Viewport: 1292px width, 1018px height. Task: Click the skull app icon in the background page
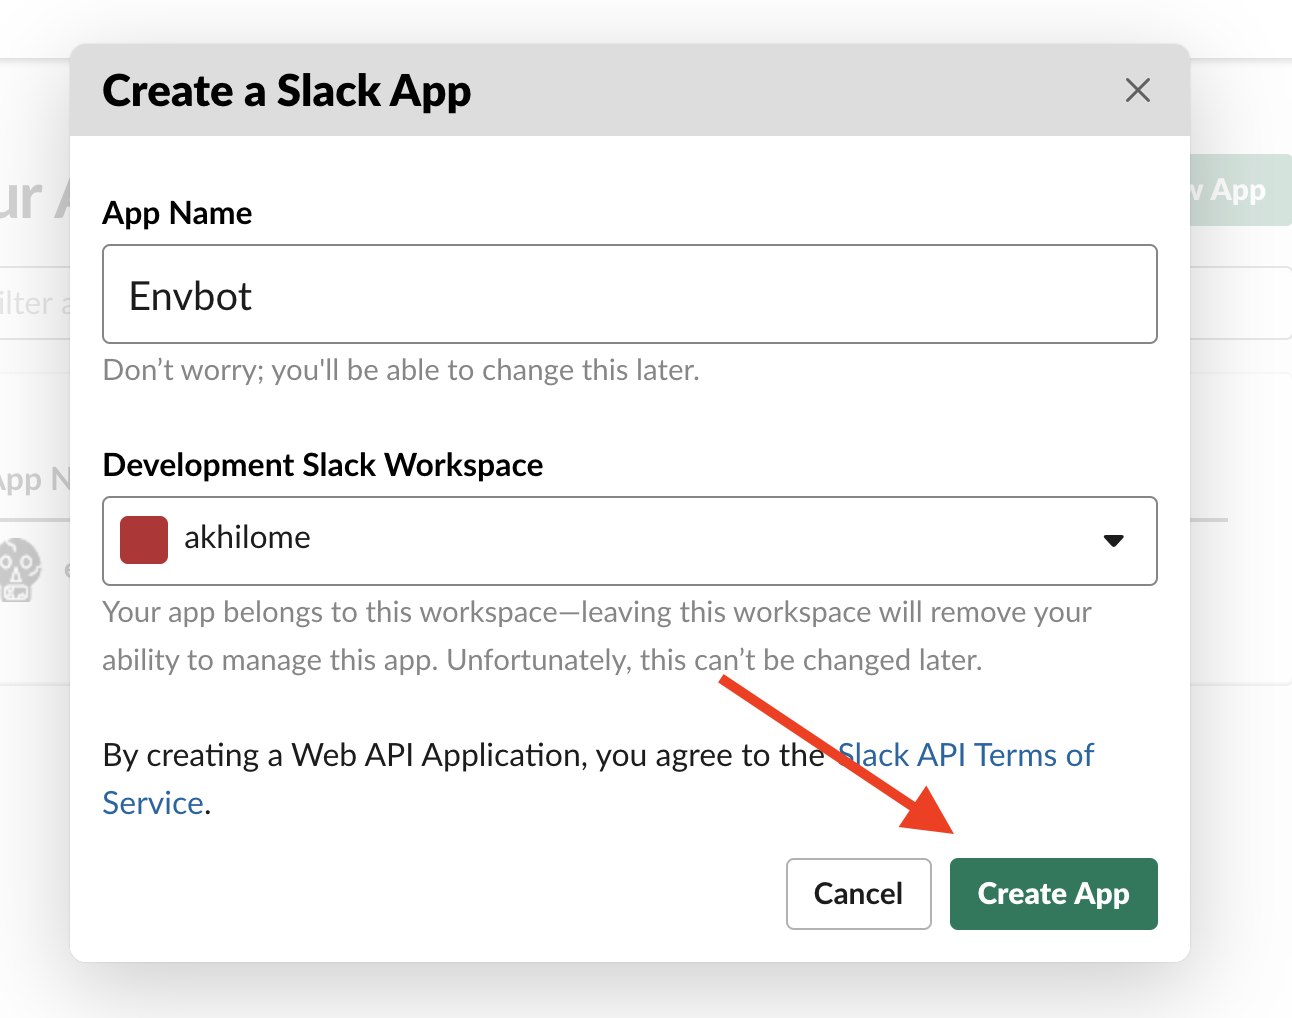point(21,569)
